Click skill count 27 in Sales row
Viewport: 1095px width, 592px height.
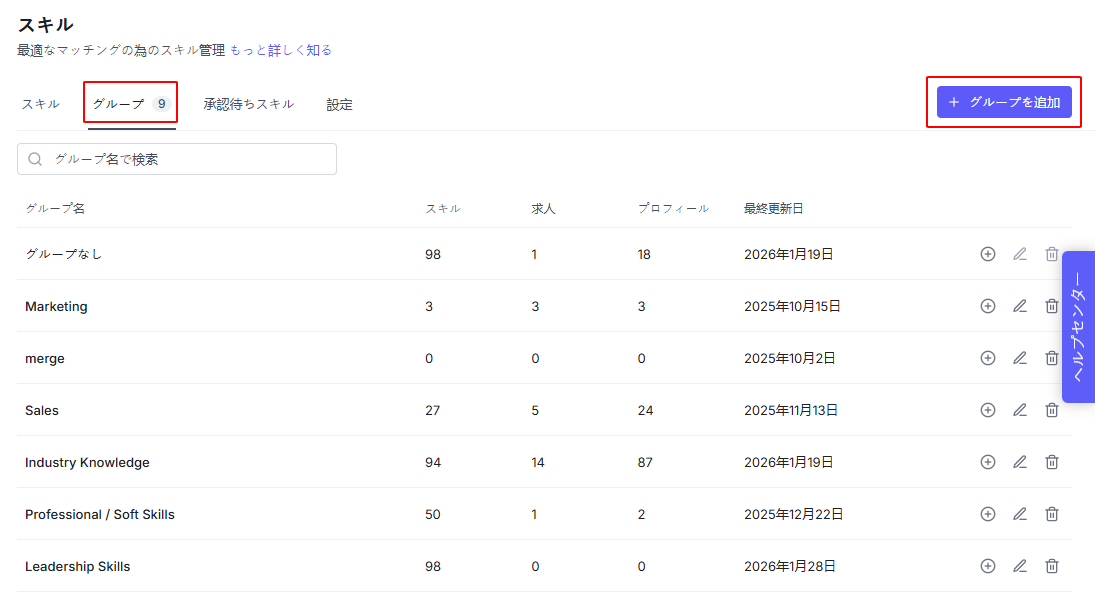(x=433, y=410)
